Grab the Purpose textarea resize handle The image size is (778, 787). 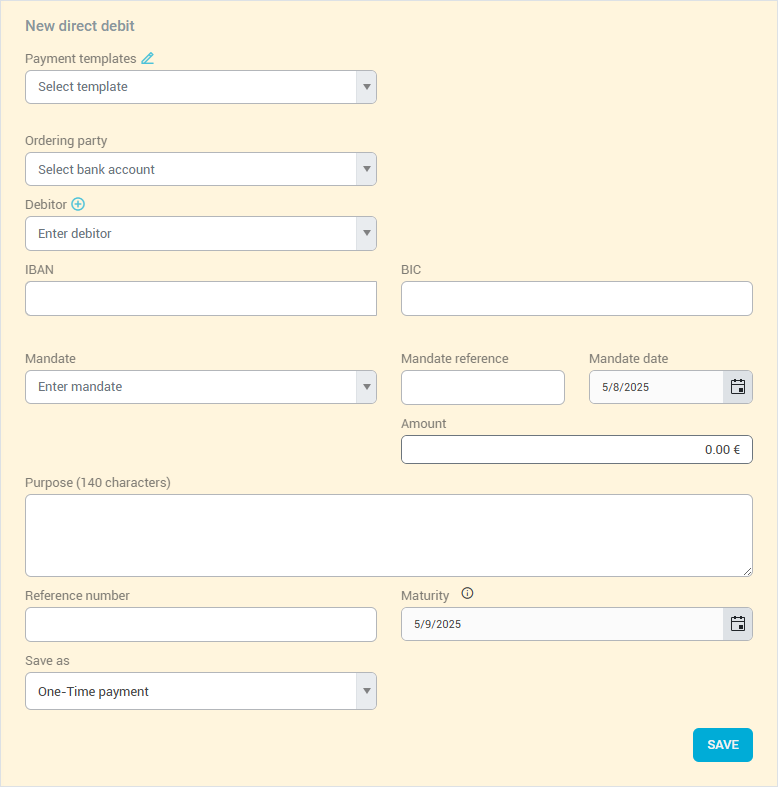pyautogui.click(x=747, y=571)
